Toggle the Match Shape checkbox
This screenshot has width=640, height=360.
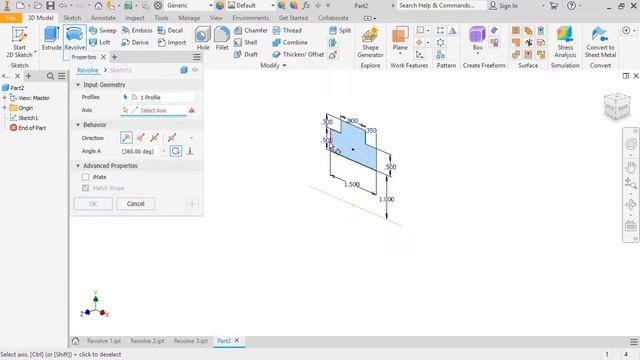tap(85, 188)
